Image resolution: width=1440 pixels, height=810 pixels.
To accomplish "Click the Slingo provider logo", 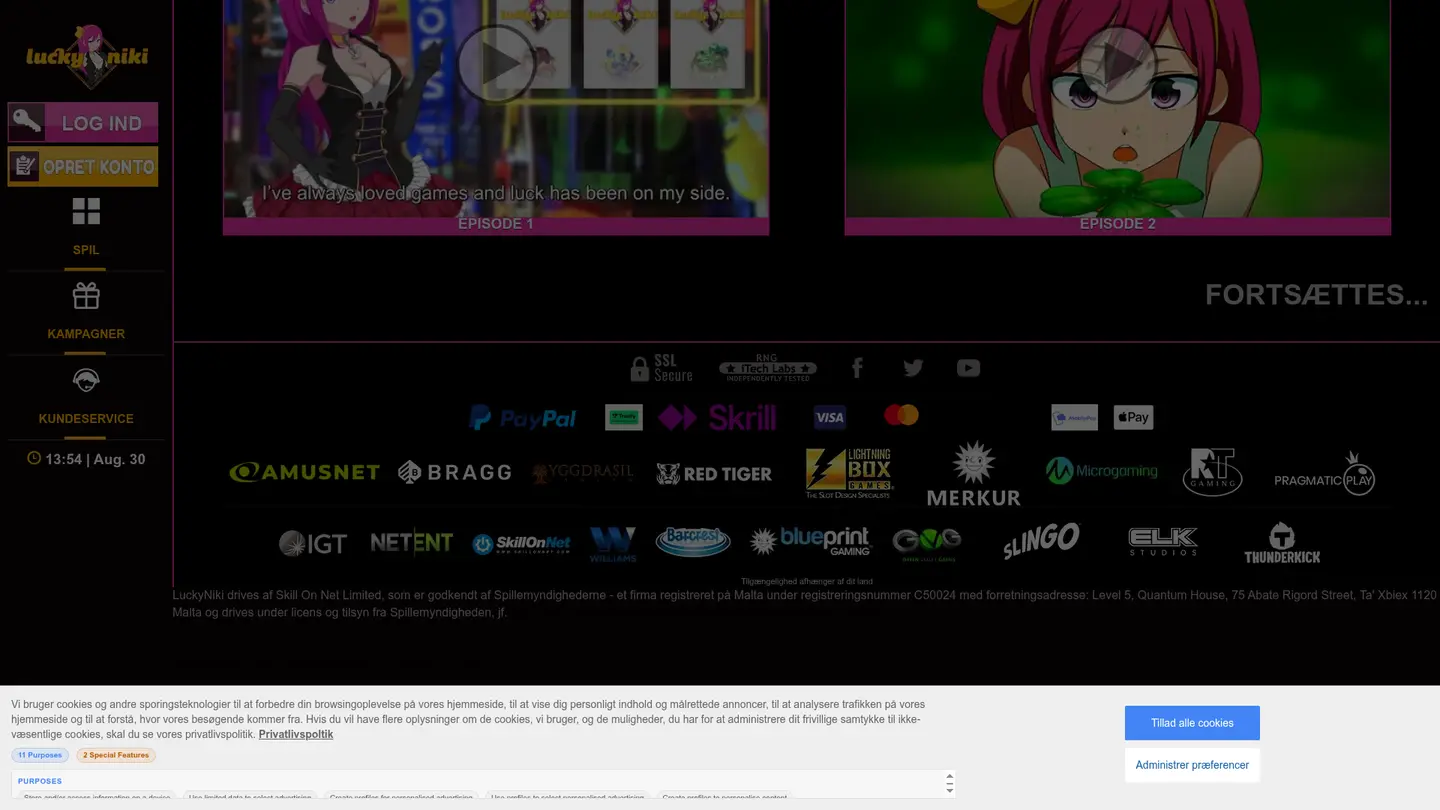I will [x=1041, y=541].
